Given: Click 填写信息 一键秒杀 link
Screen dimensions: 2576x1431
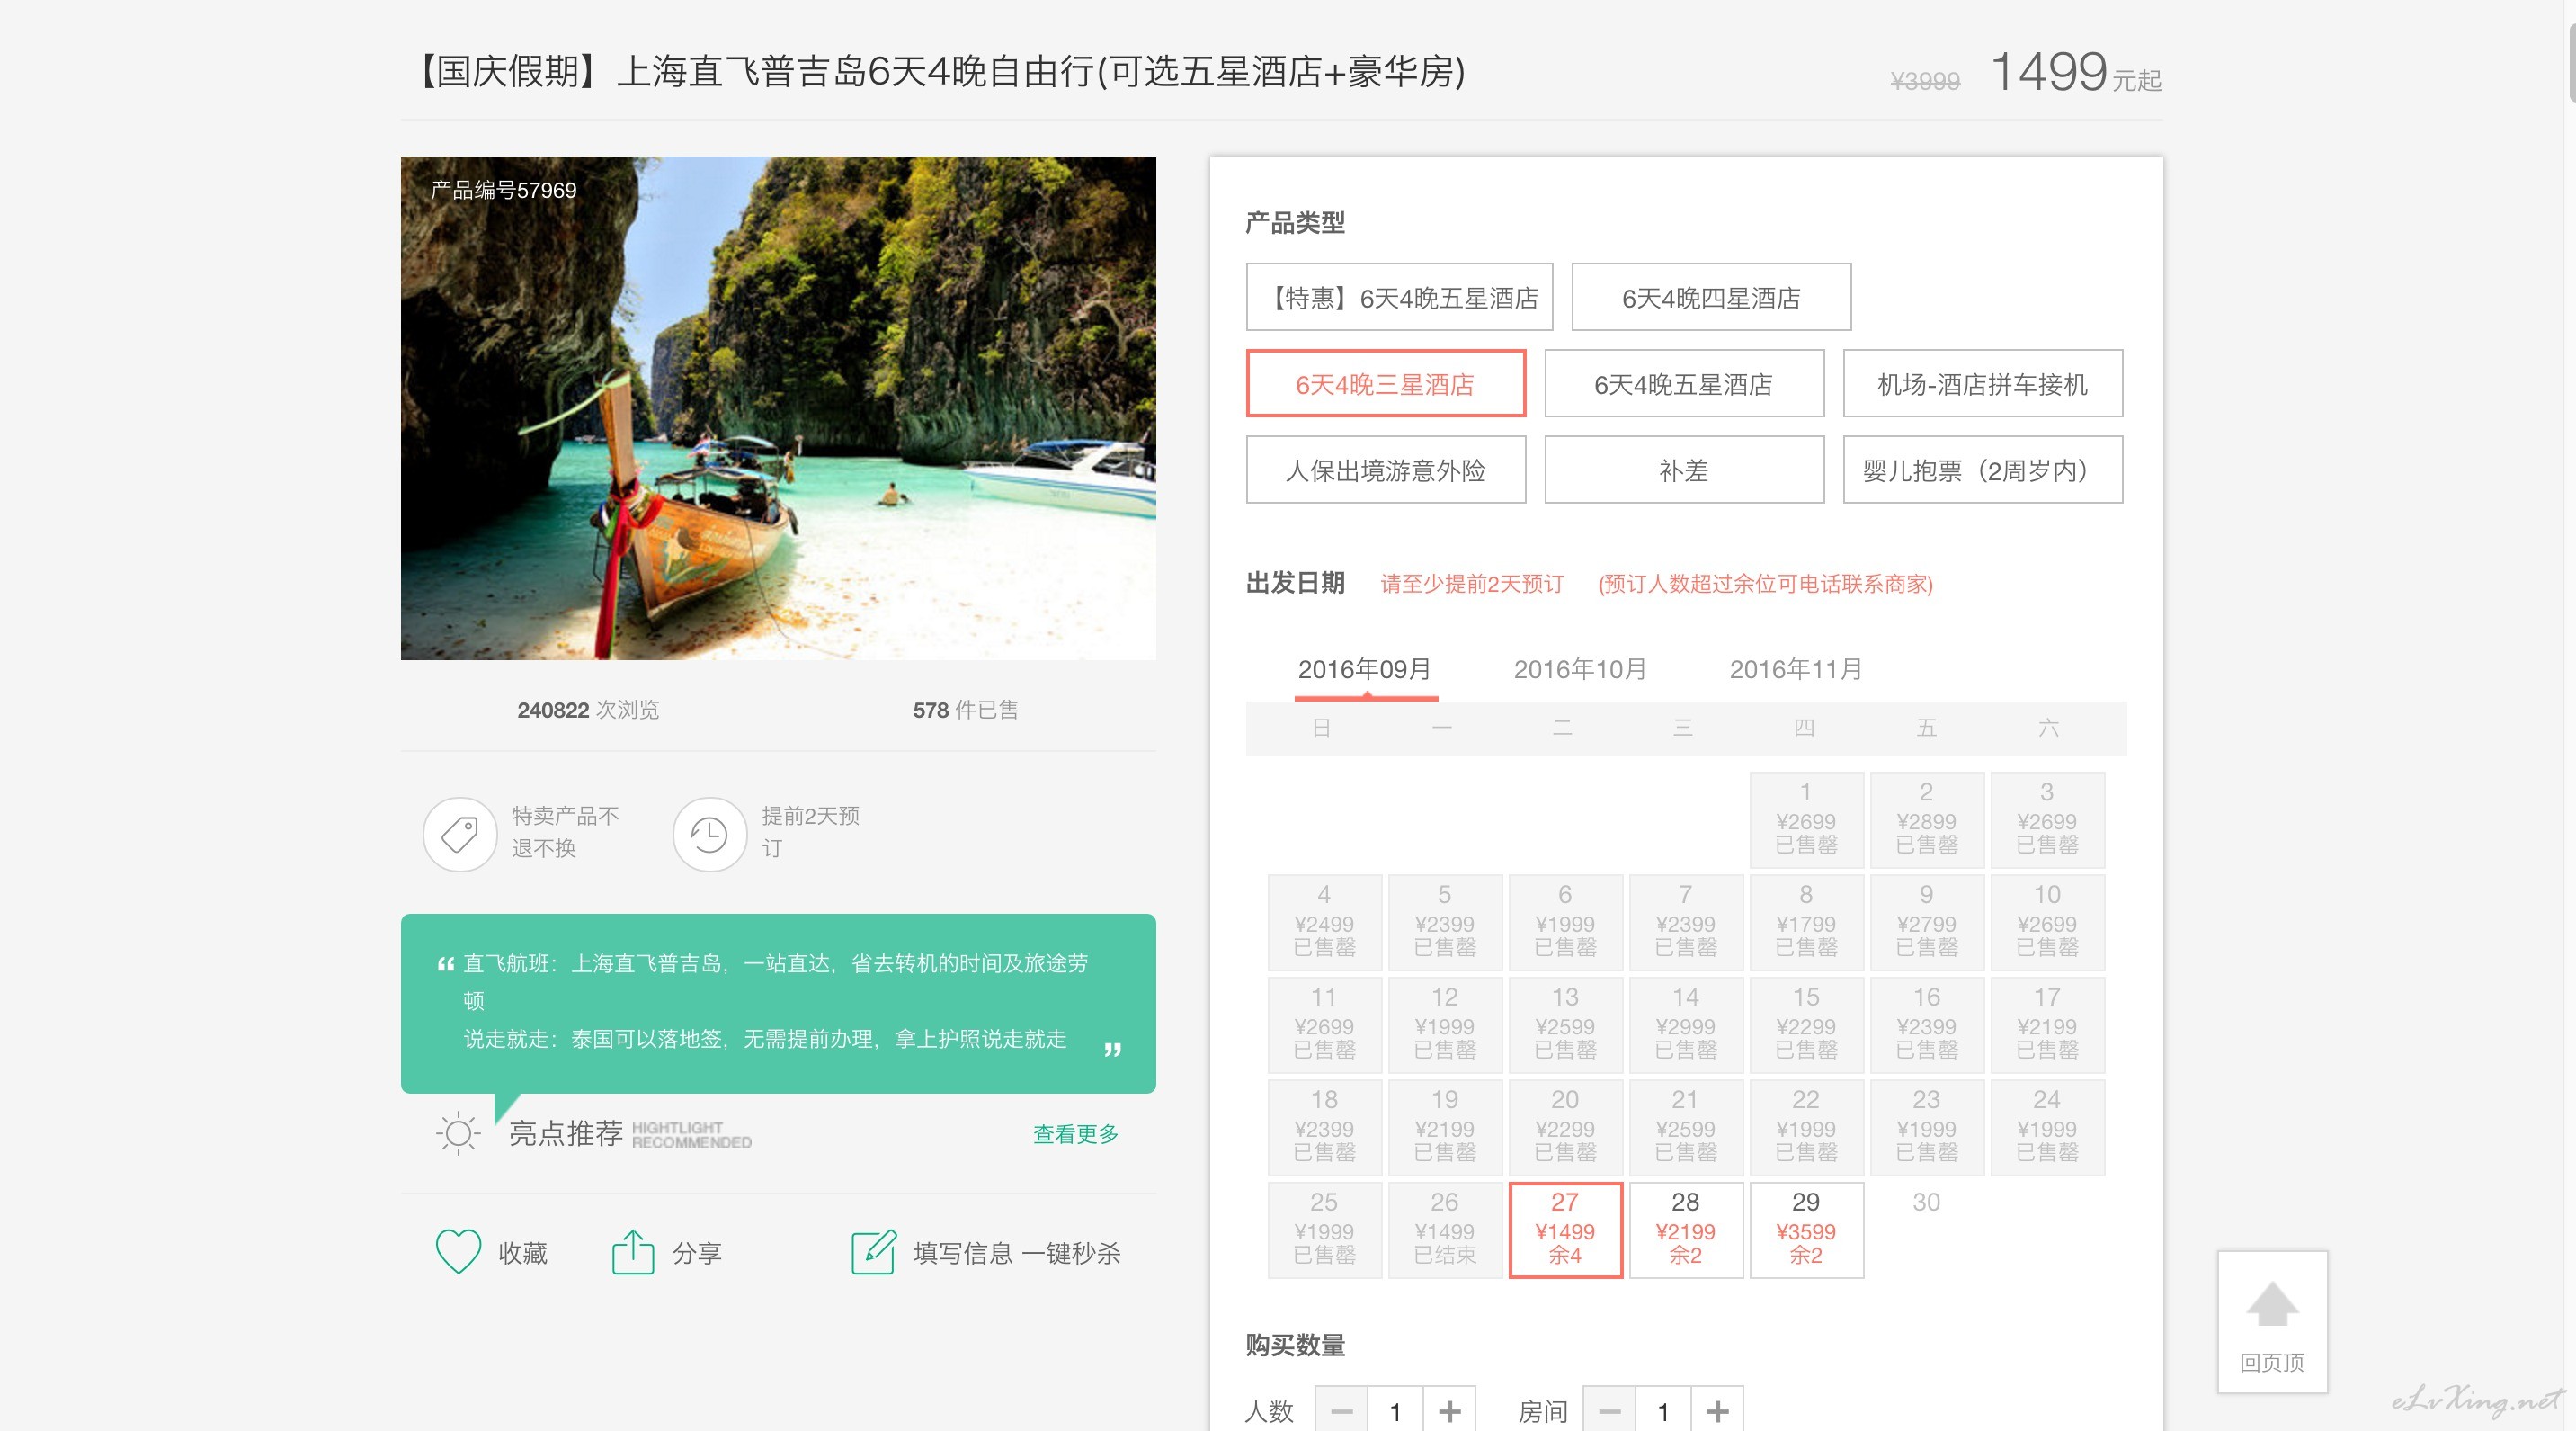Looking at the screenshot, I should pos(1016,1252).
